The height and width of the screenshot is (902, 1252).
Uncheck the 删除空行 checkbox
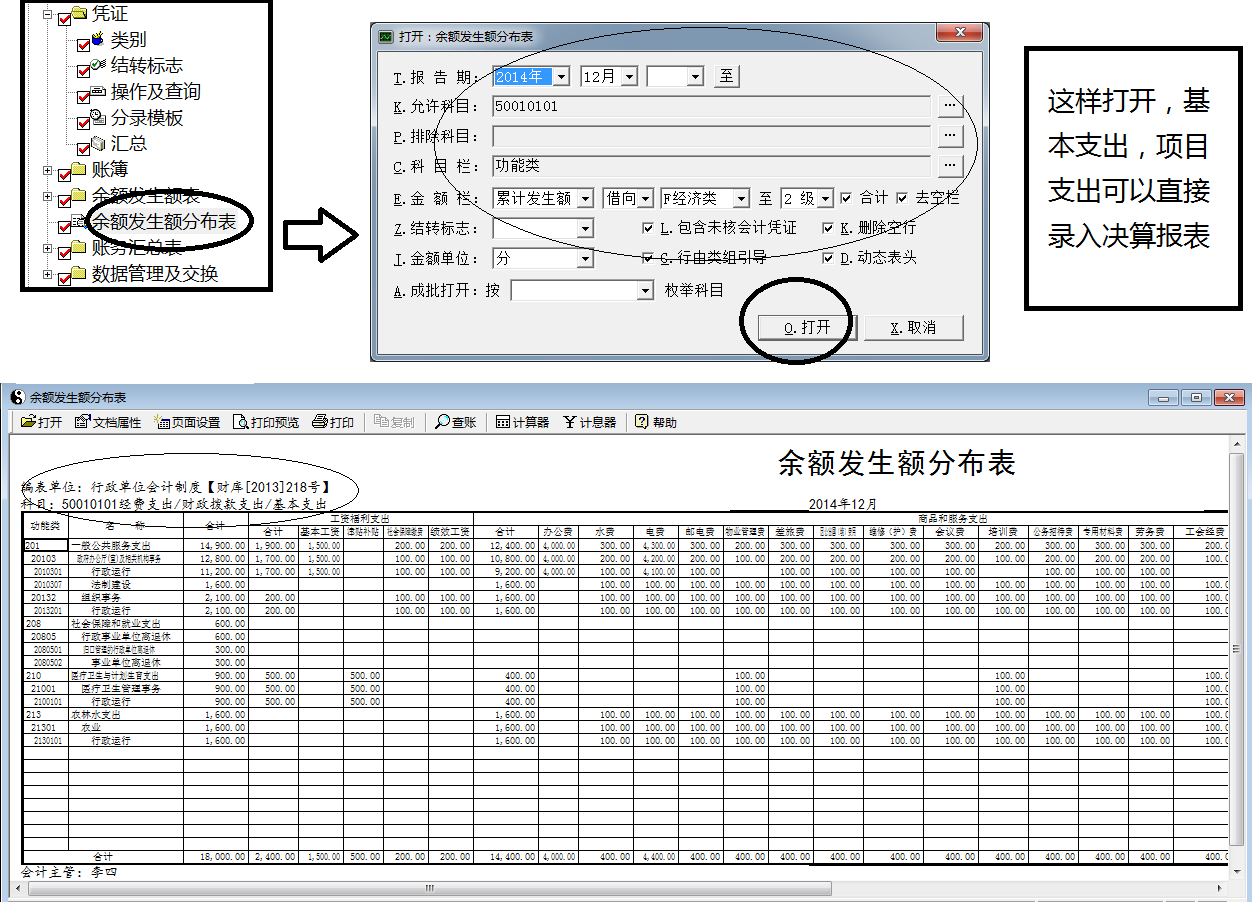[x=828, y=228]
